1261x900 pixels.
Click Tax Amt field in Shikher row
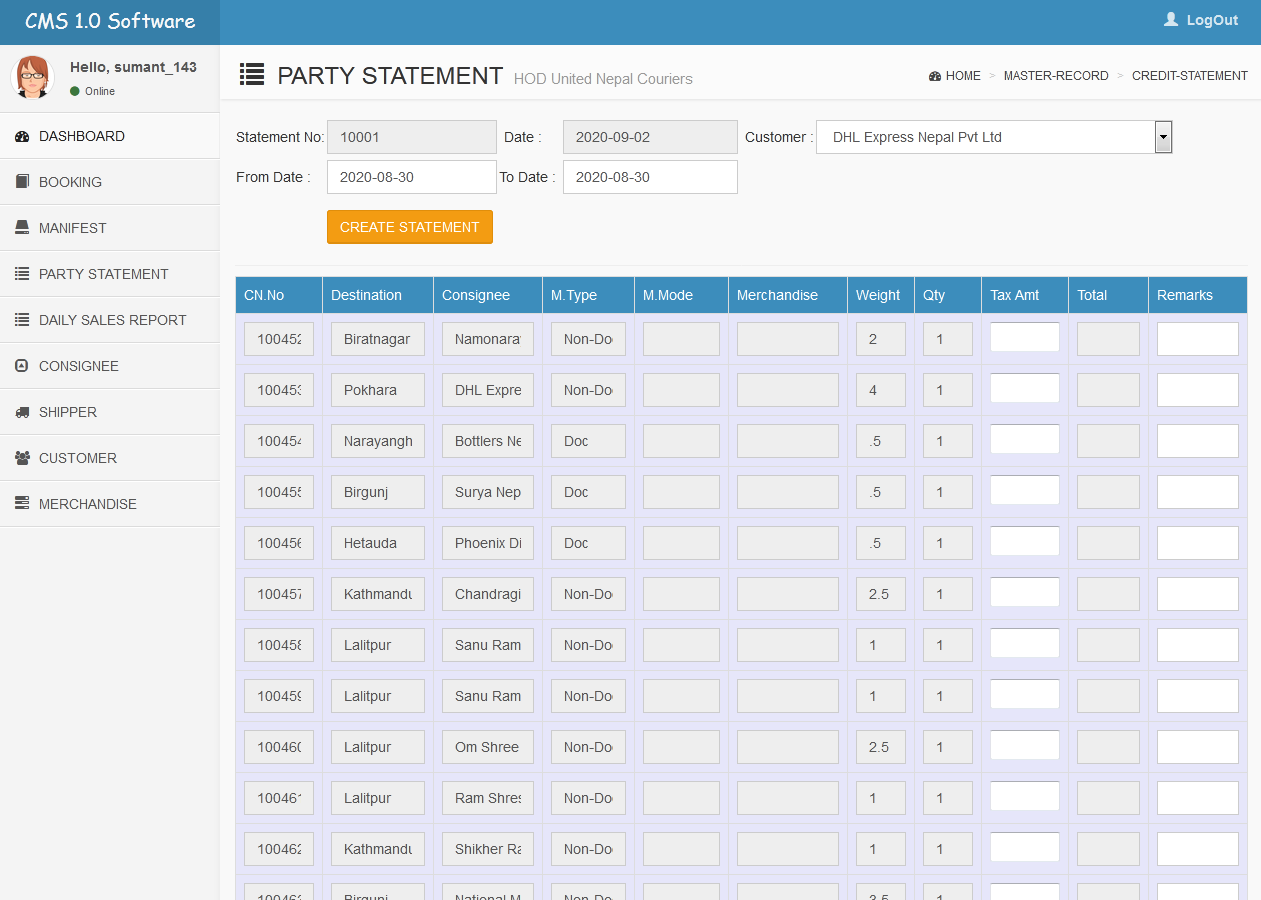tap(1025, 847)
